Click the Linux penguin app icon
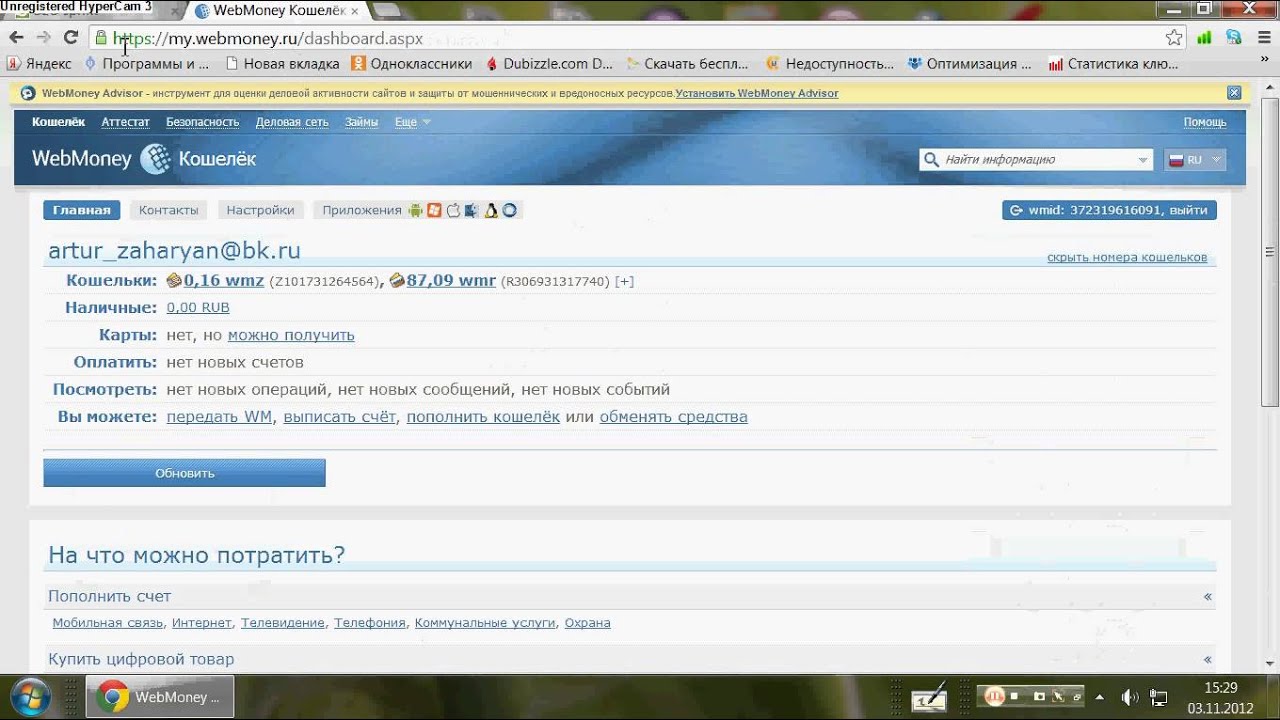This screenshot has width=1280, height=720. click(x=491, y=210)
